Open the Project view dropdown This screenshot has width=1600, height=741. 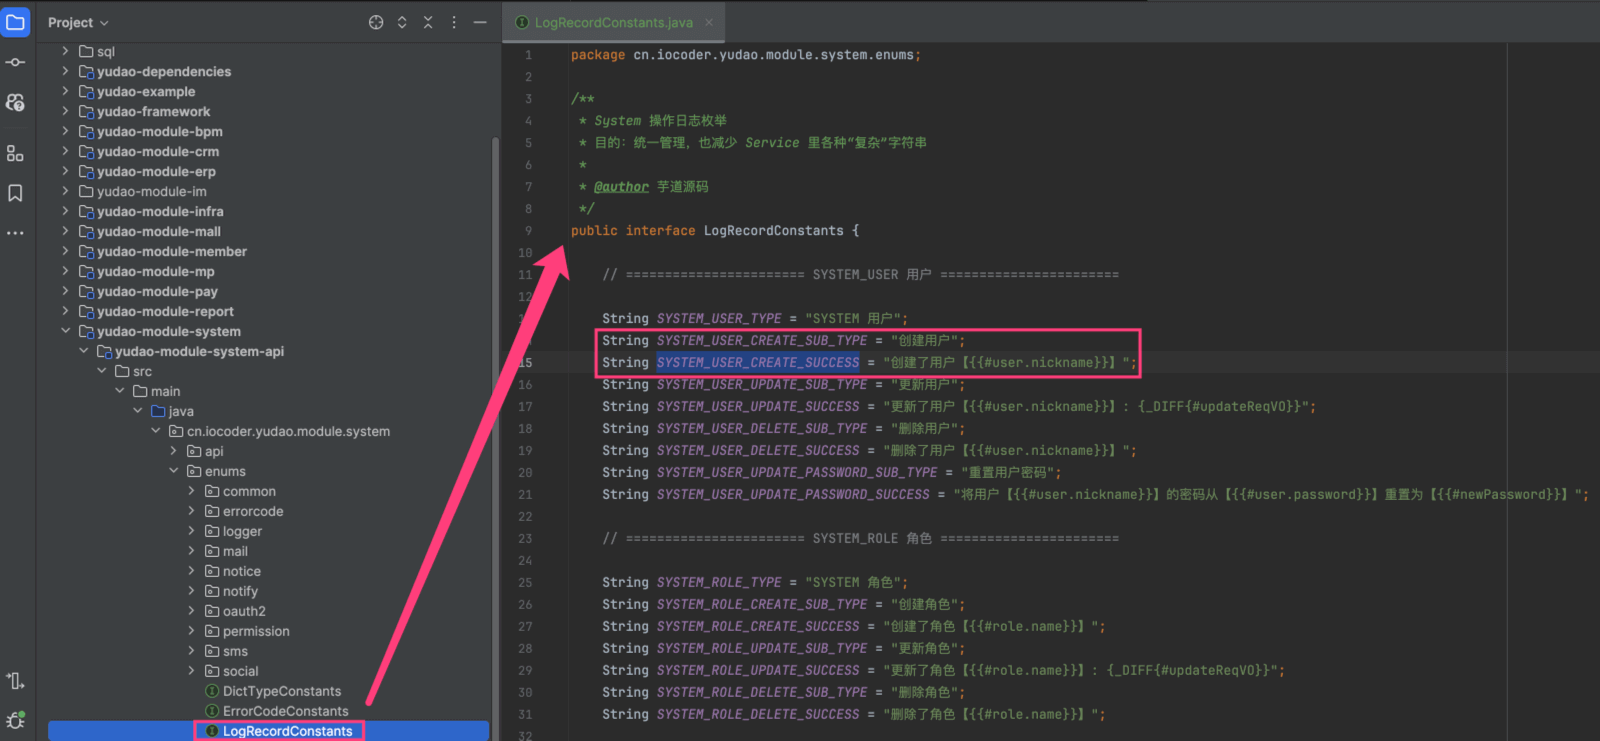[78, 22]
